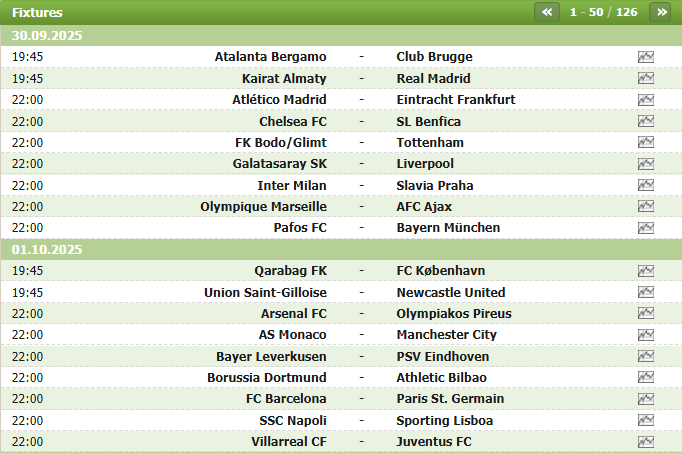Open chart icon for Pafos FC match
682x453 pixels.
[x=646, y=228]
